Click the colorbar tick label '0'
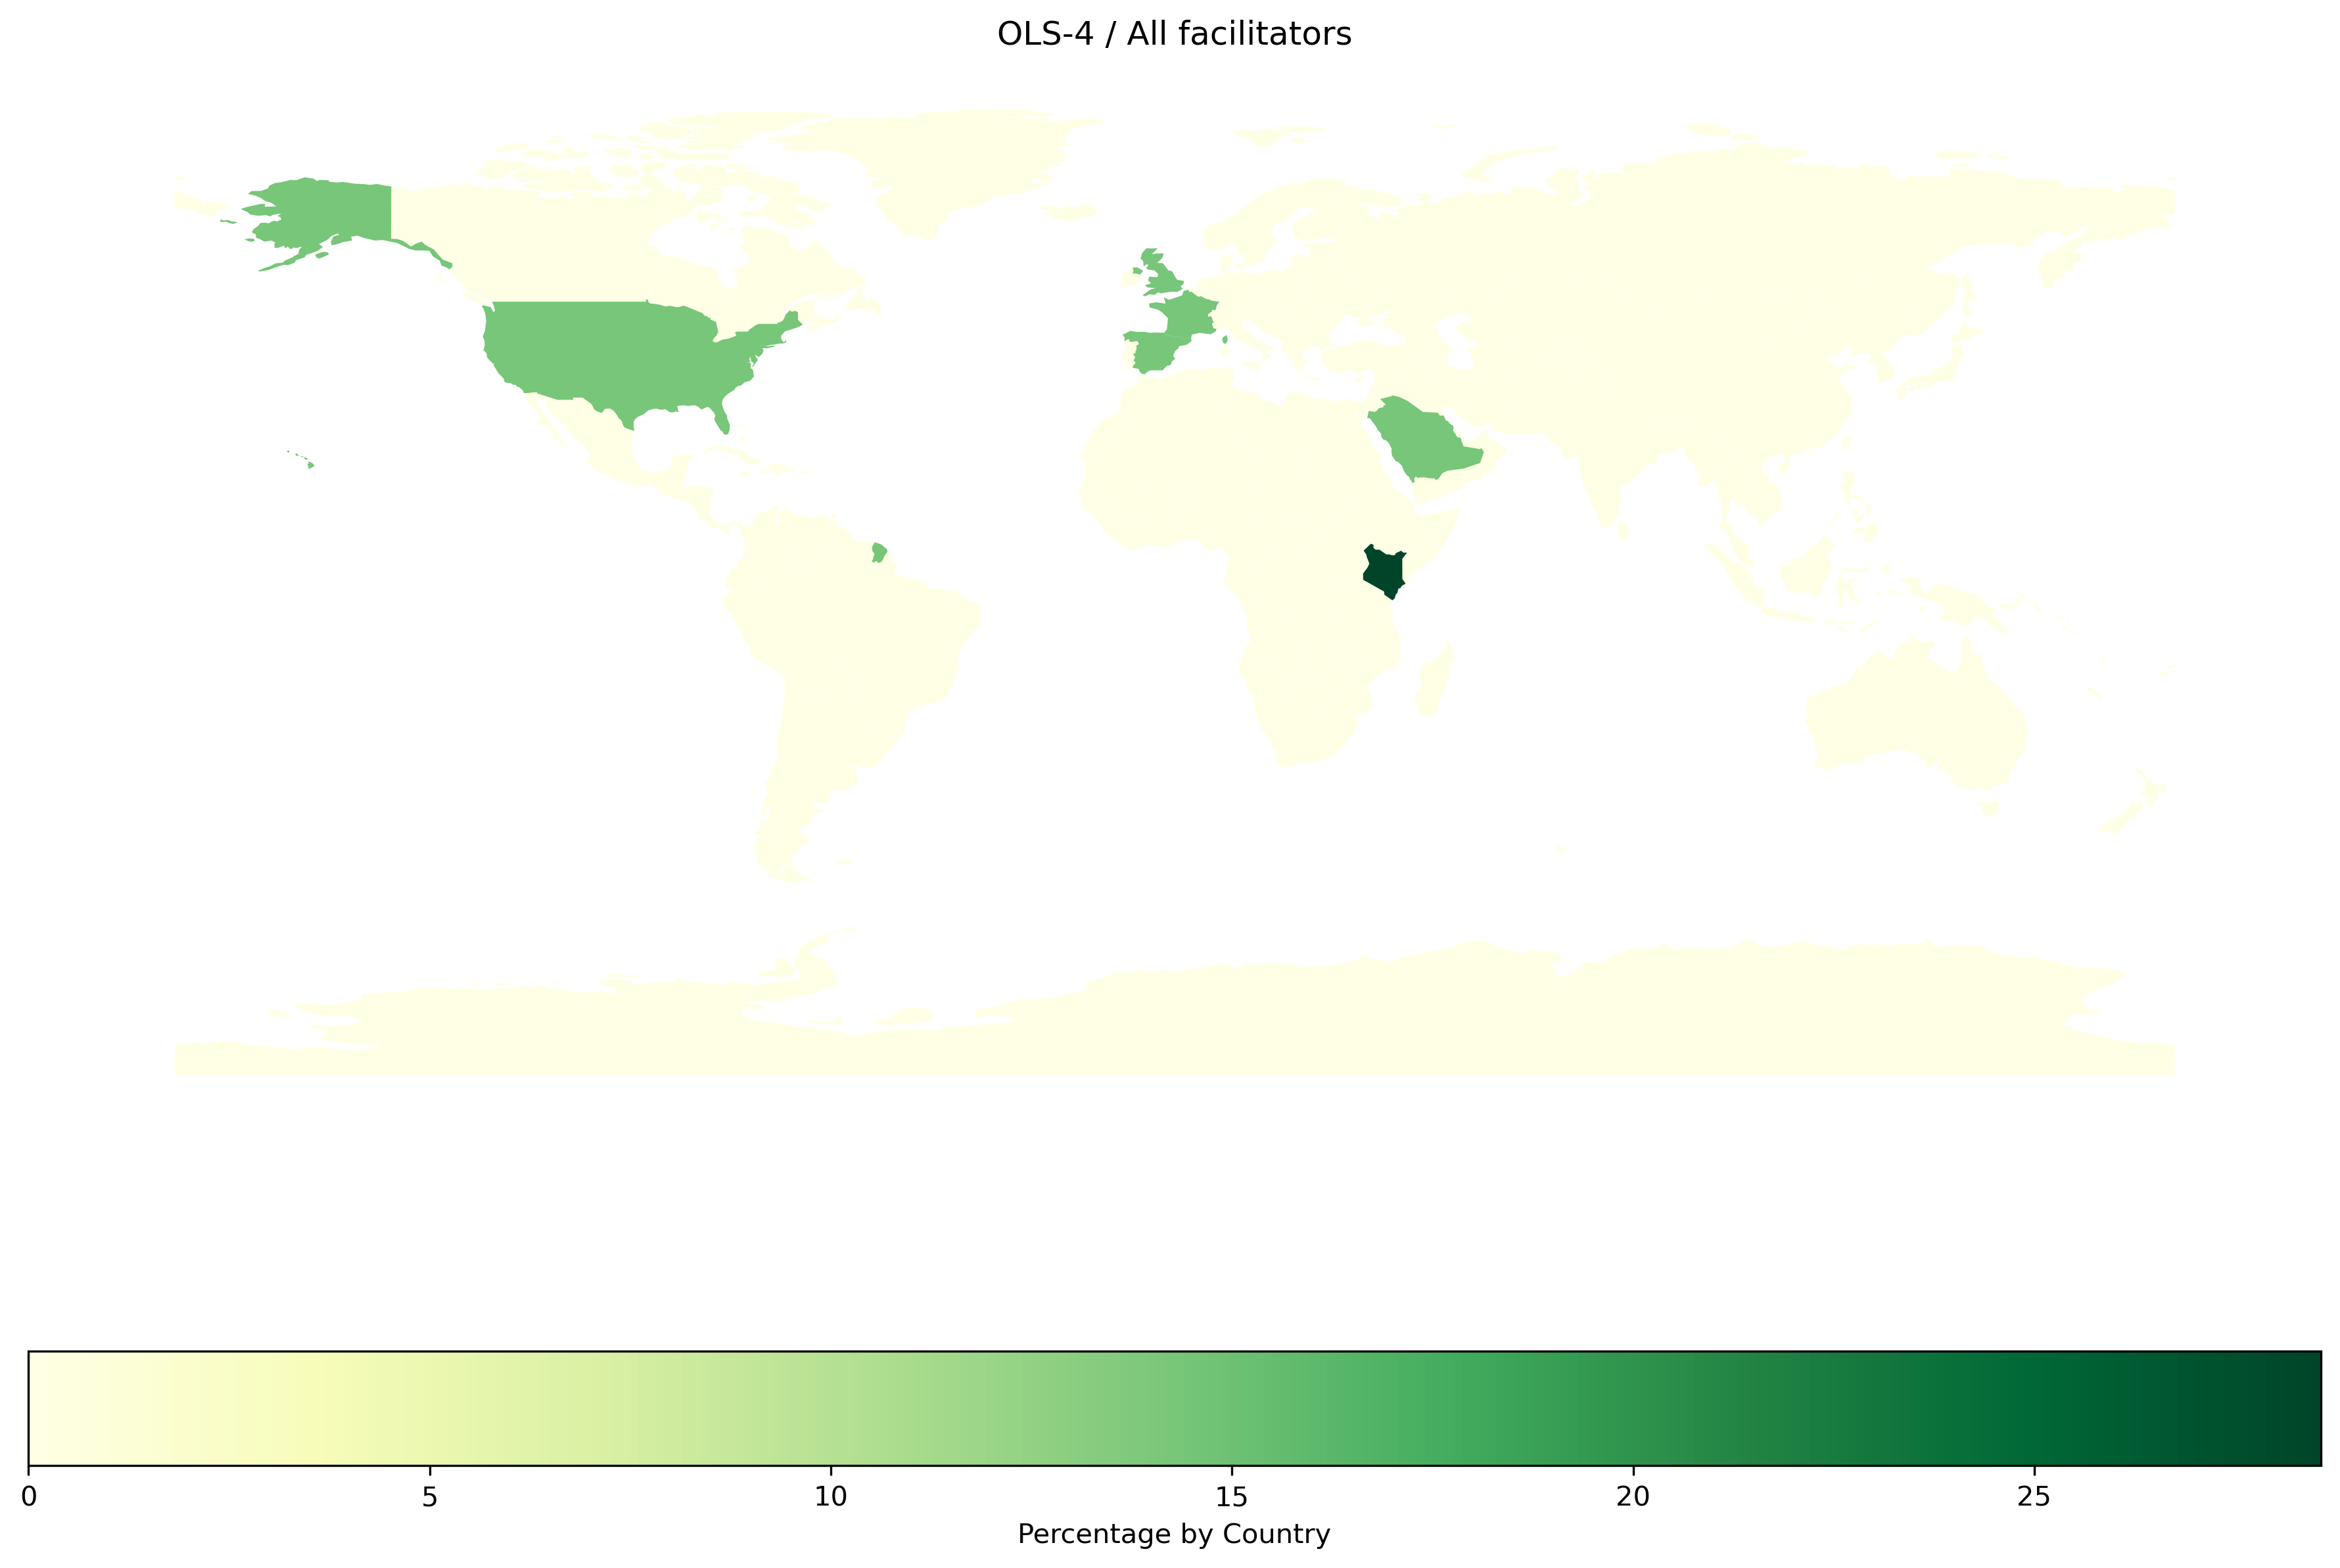This screenshot has width=2340, height=1568. coord(29,1497)
